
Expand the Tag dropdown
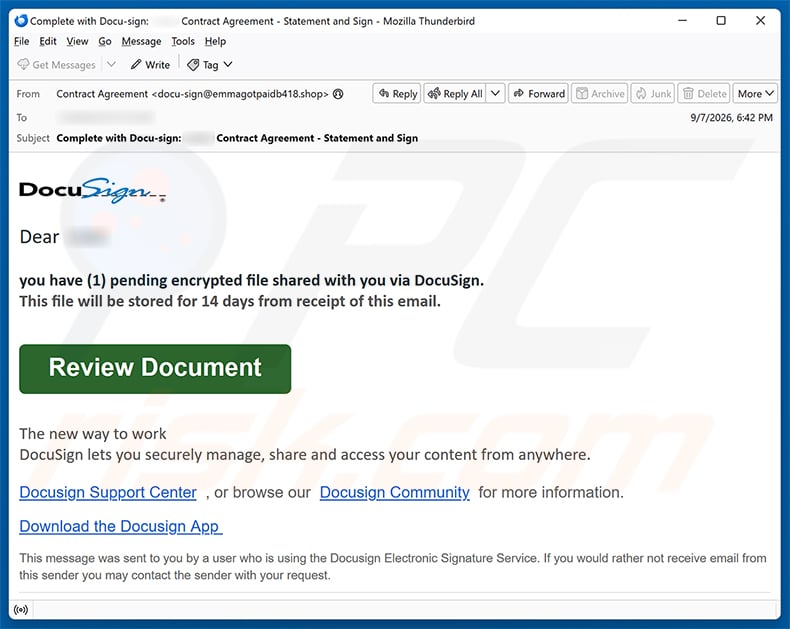pyautogui.click(x=210, y=65)
